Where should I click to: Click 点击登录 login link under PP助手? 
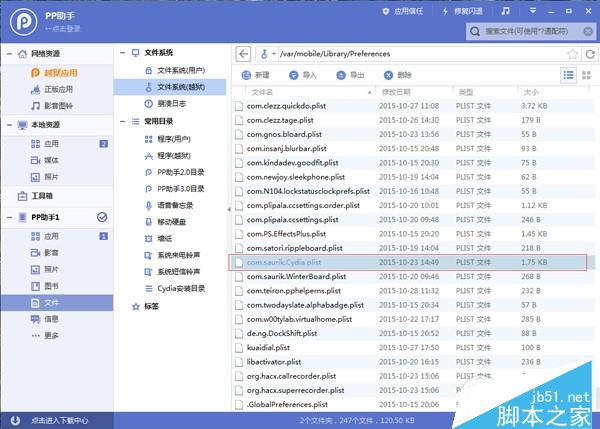coord(63,29)
